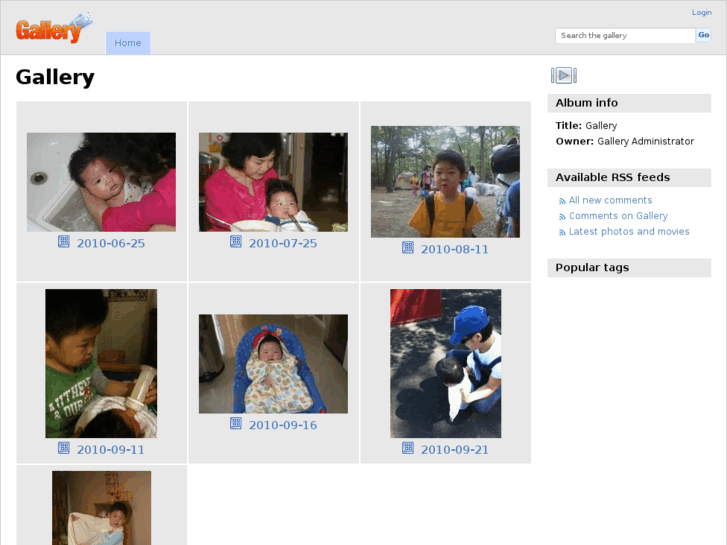Open All new comments feed
Viewport: 727px width, 545px height.
coord(610,200)
